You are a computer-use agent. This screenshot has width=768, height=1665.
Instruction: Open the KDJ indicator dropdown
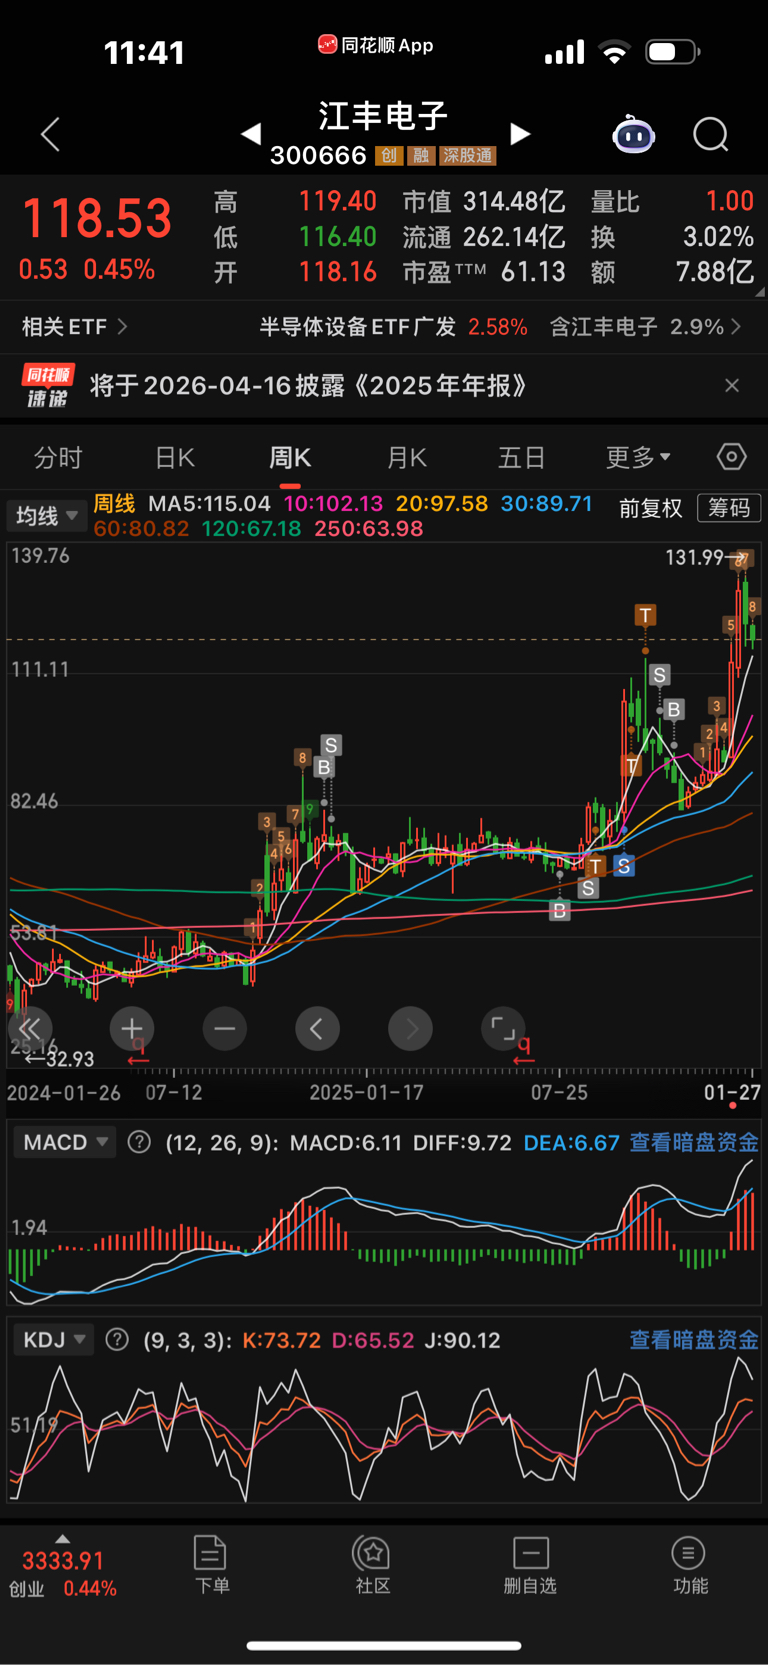pyautogui.click(x=54, y=1340)
